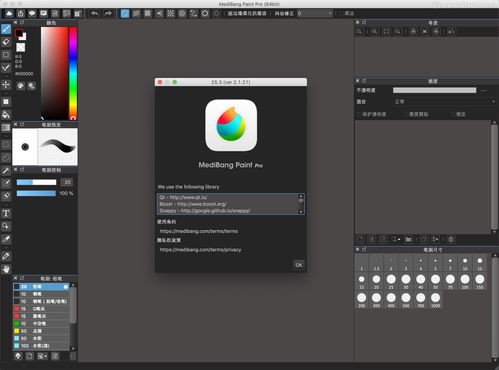Close the color panel with X

click(x=15, y=22)
